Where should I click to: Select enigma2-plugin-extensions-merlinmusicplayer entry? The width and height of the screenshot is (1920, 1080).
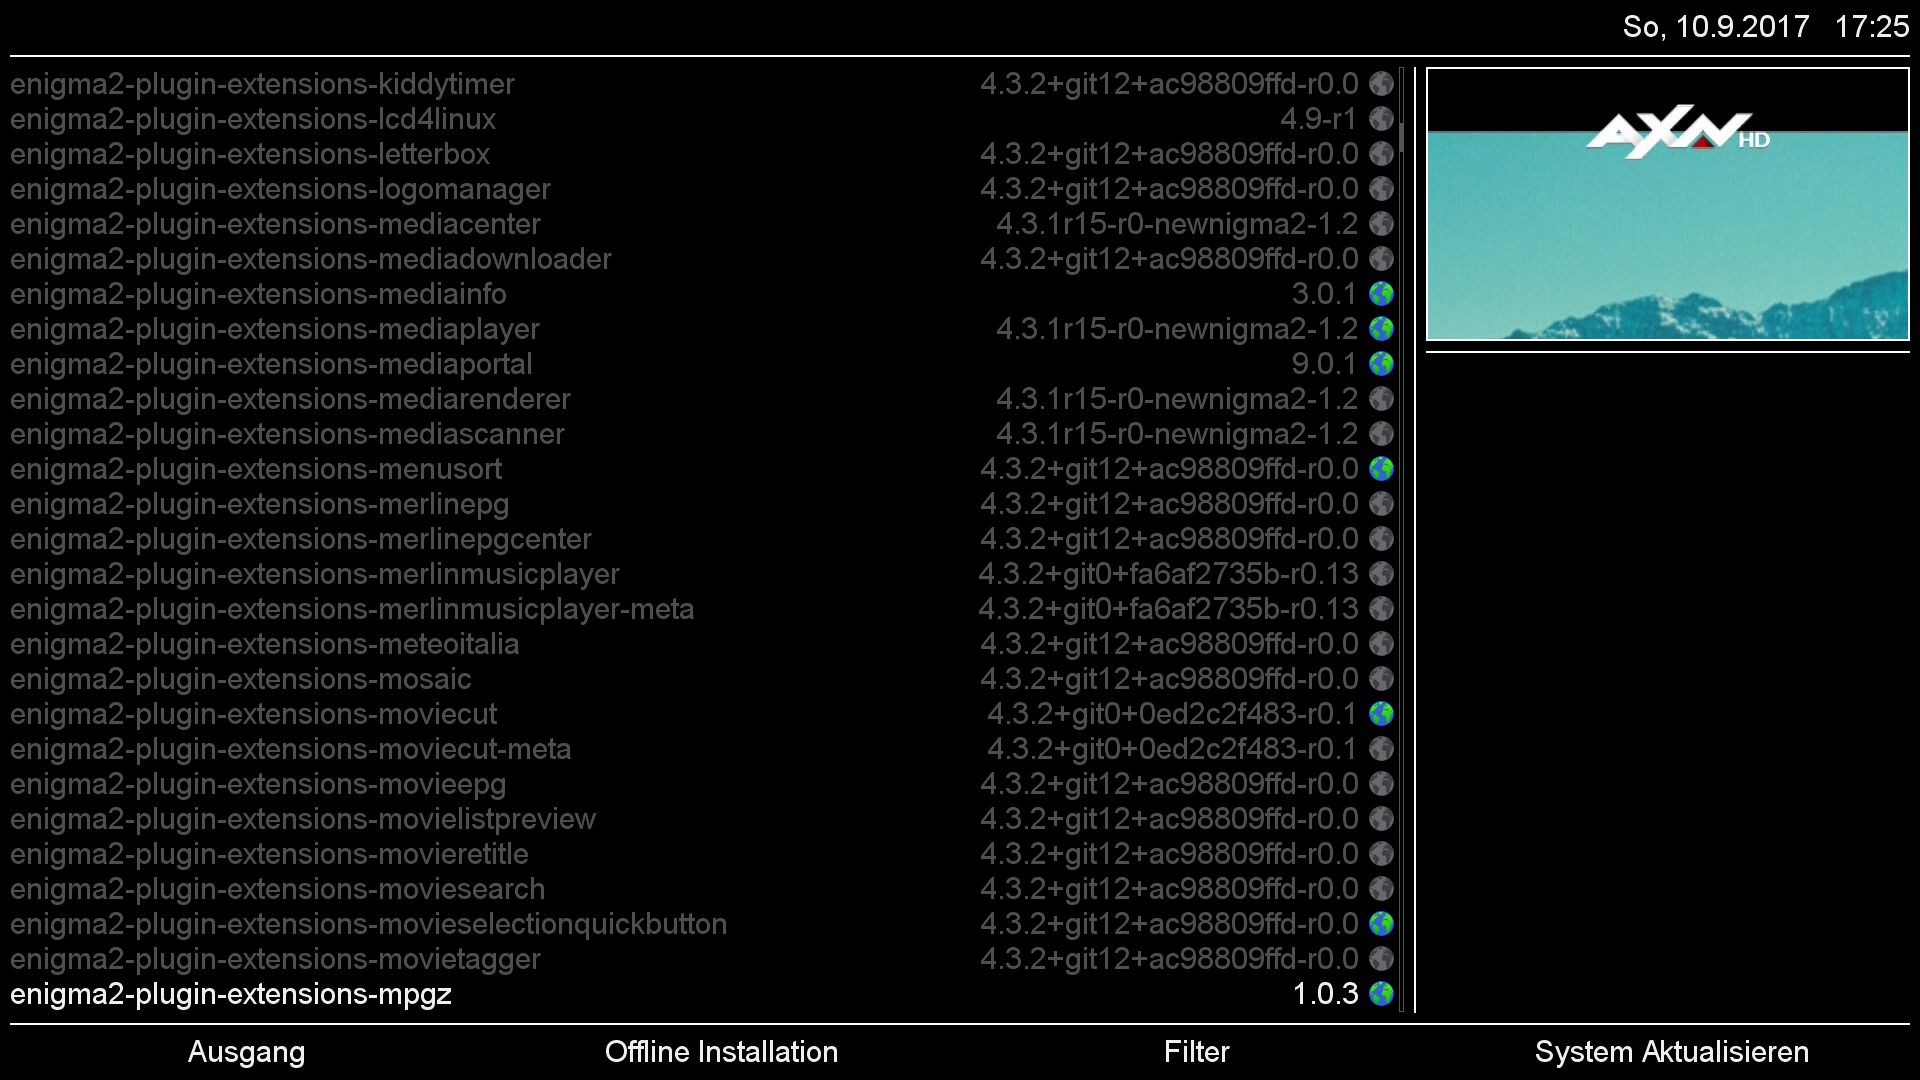click(702, 574)
